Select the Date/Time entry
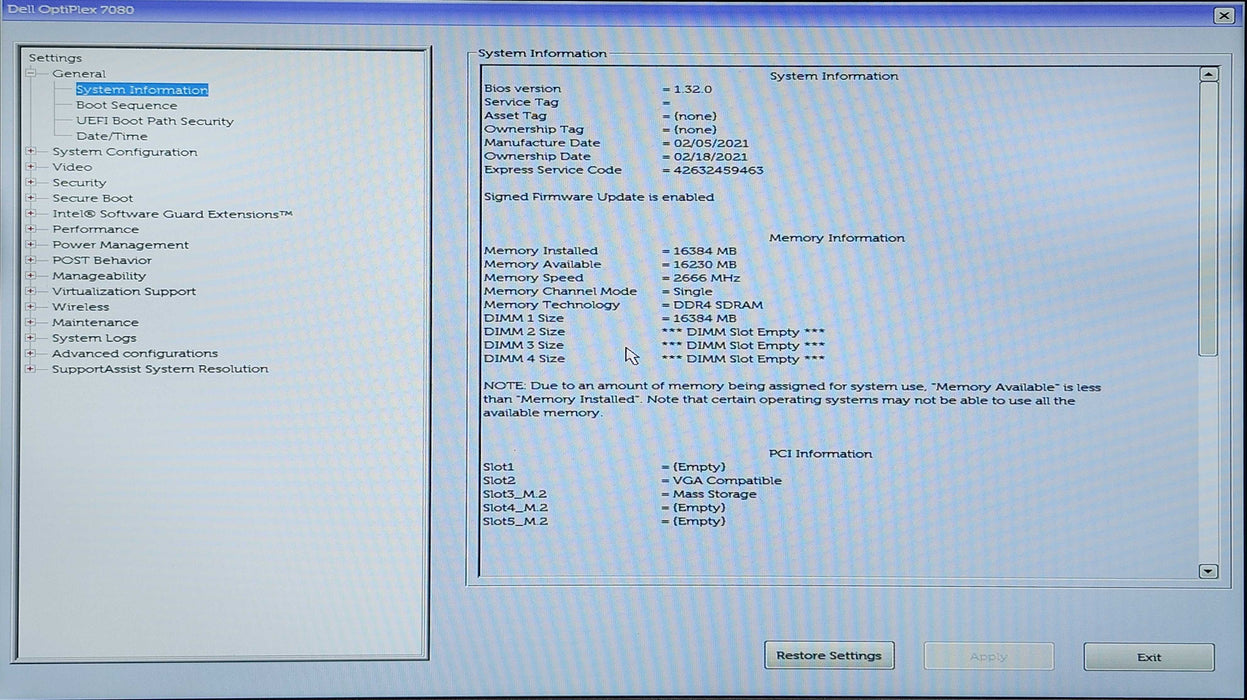Image resolution: width=1247 pixels, height=700 pixels. tap(111, 136)
